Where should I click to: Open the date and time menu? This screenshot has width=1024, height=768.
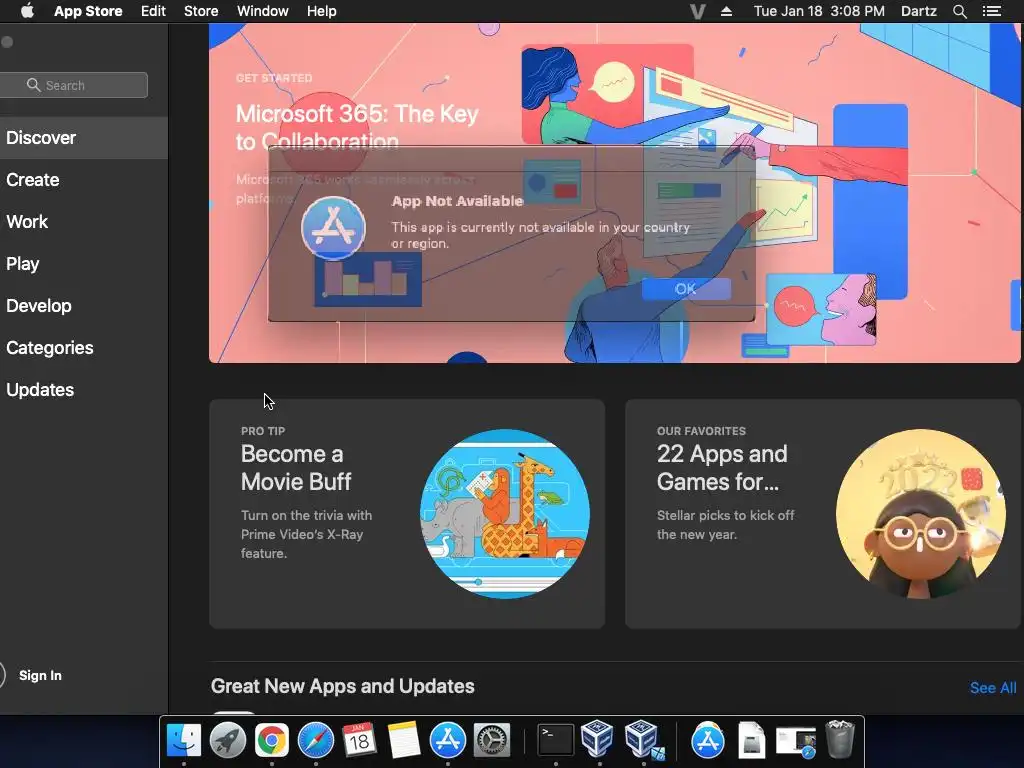(x=819, y=11)
